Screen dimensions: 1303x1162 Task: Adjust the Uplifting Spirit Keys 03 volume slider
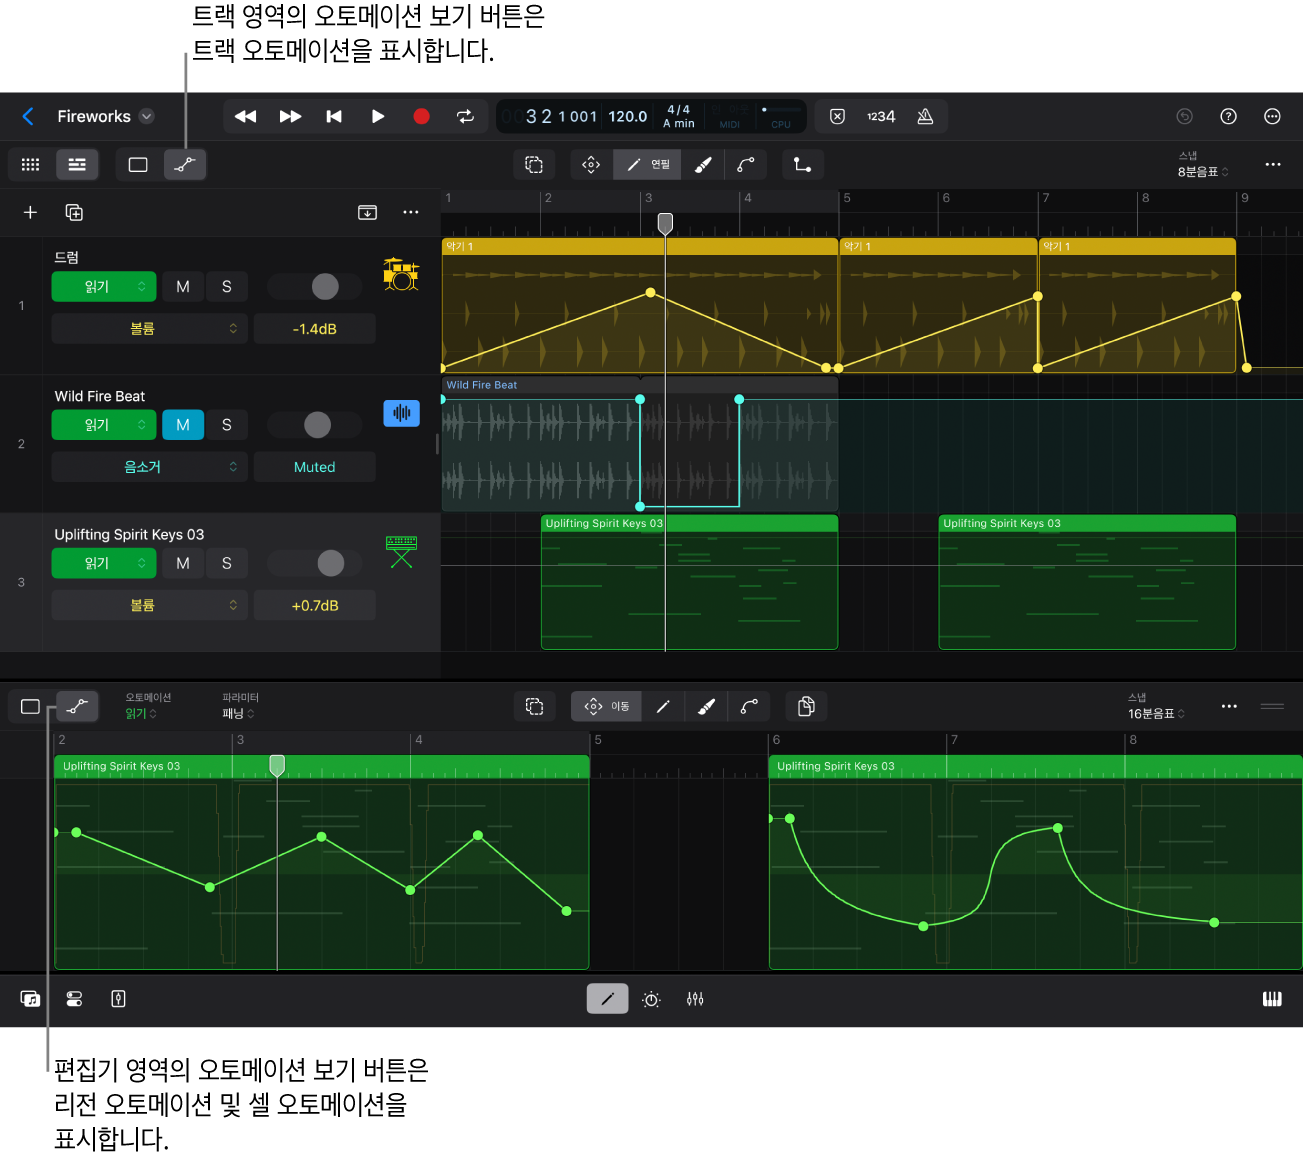point(330,564)
